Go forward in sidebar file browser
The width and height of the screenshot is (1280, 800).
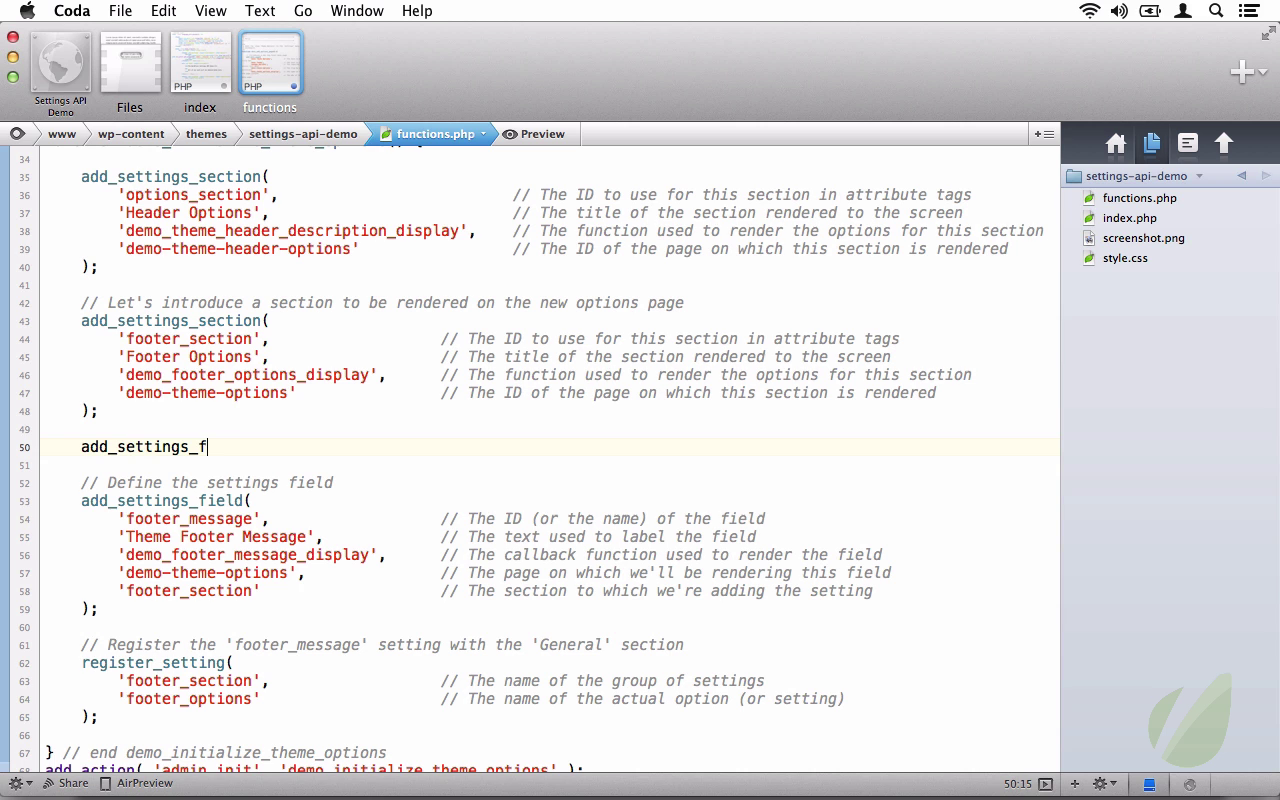click(1266, 176)
